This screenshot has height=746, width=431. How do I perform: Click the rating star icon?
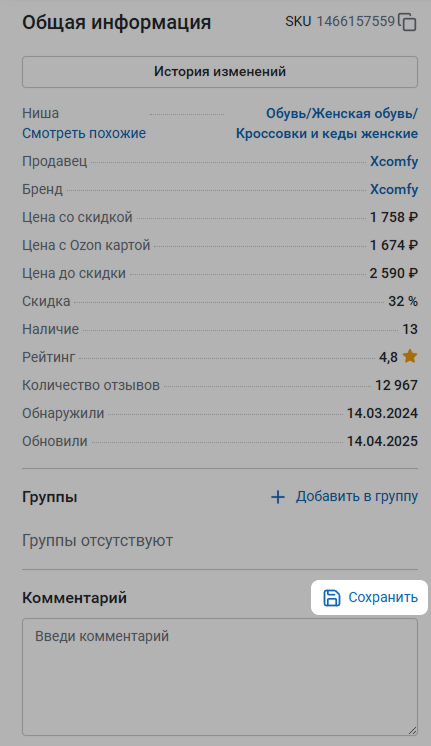[410, 356]
